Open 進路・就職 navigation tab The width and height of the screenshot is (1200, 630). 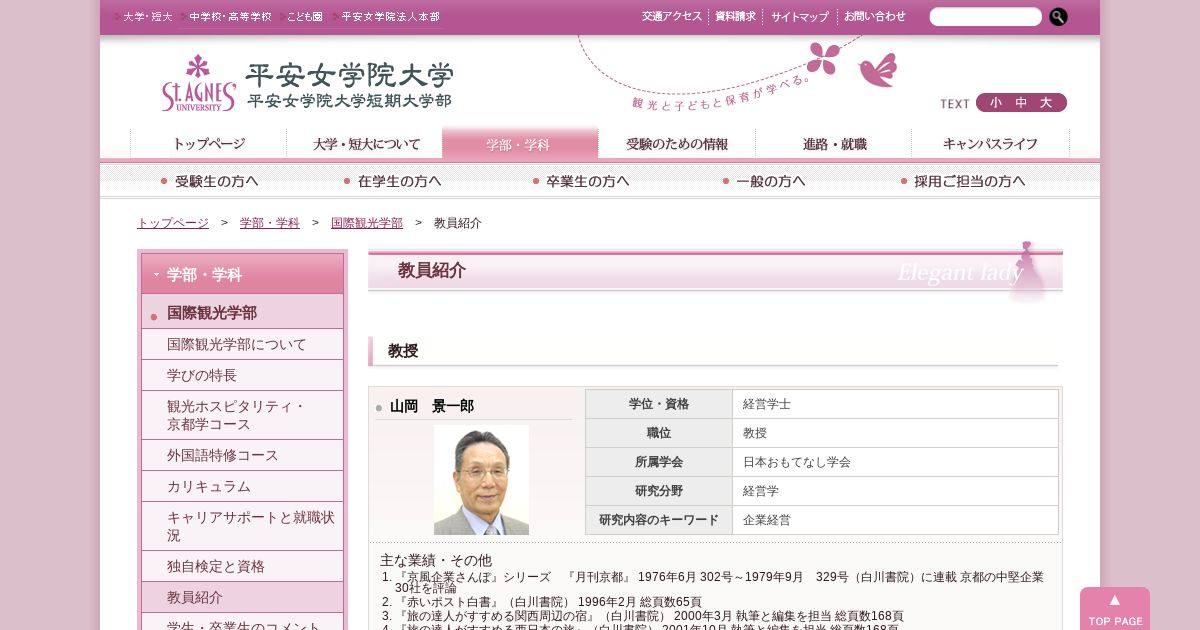point(834,143)
